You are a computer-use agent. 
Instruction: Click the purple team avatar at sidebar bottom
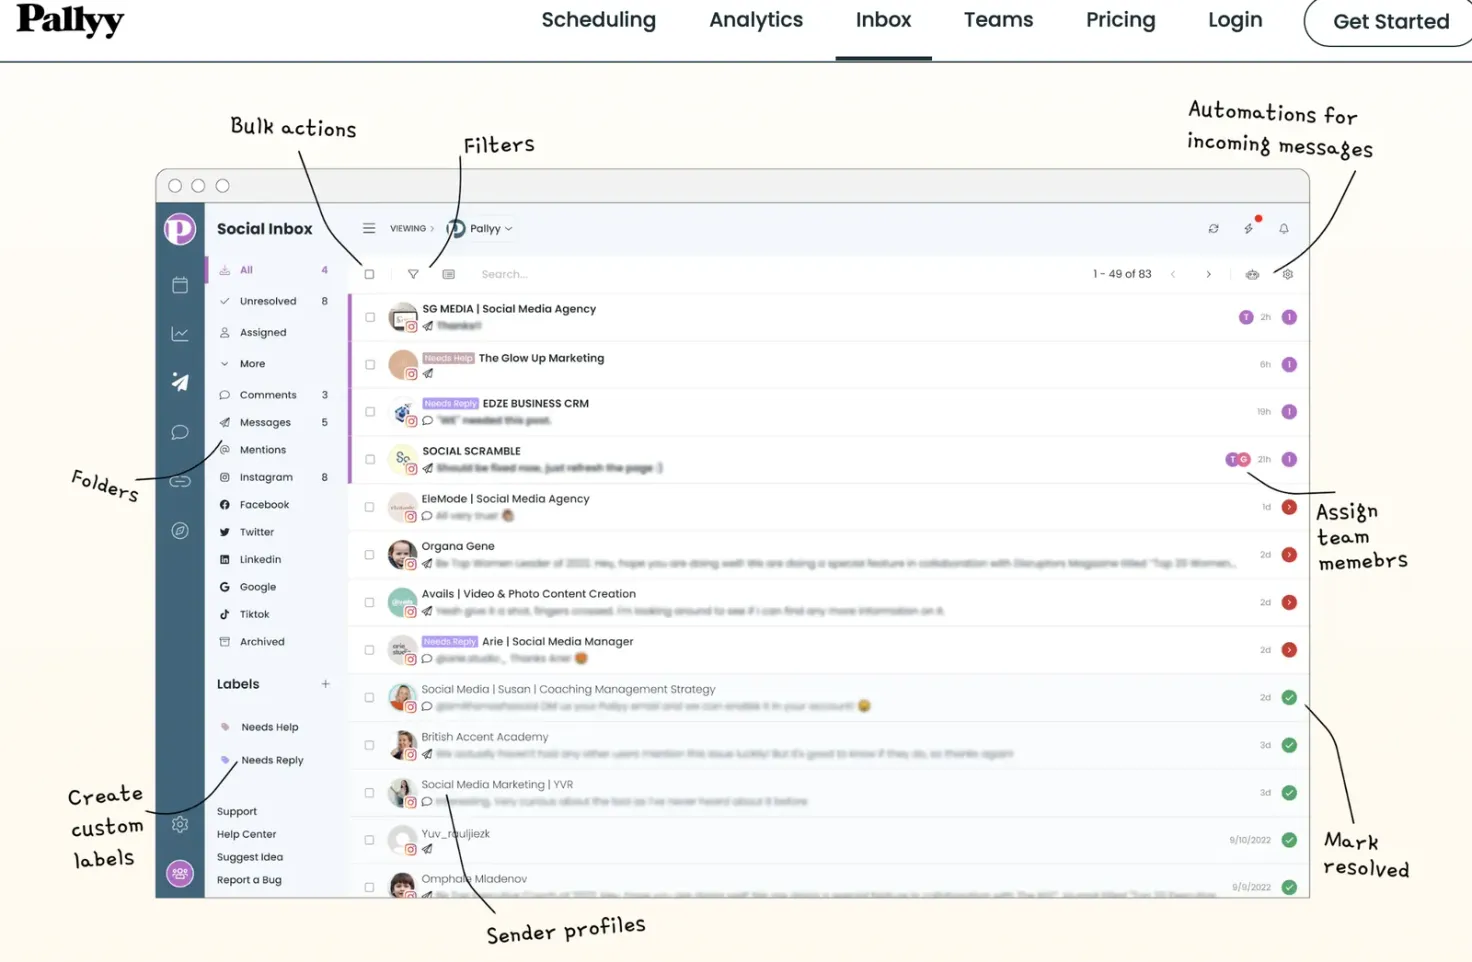180,874
